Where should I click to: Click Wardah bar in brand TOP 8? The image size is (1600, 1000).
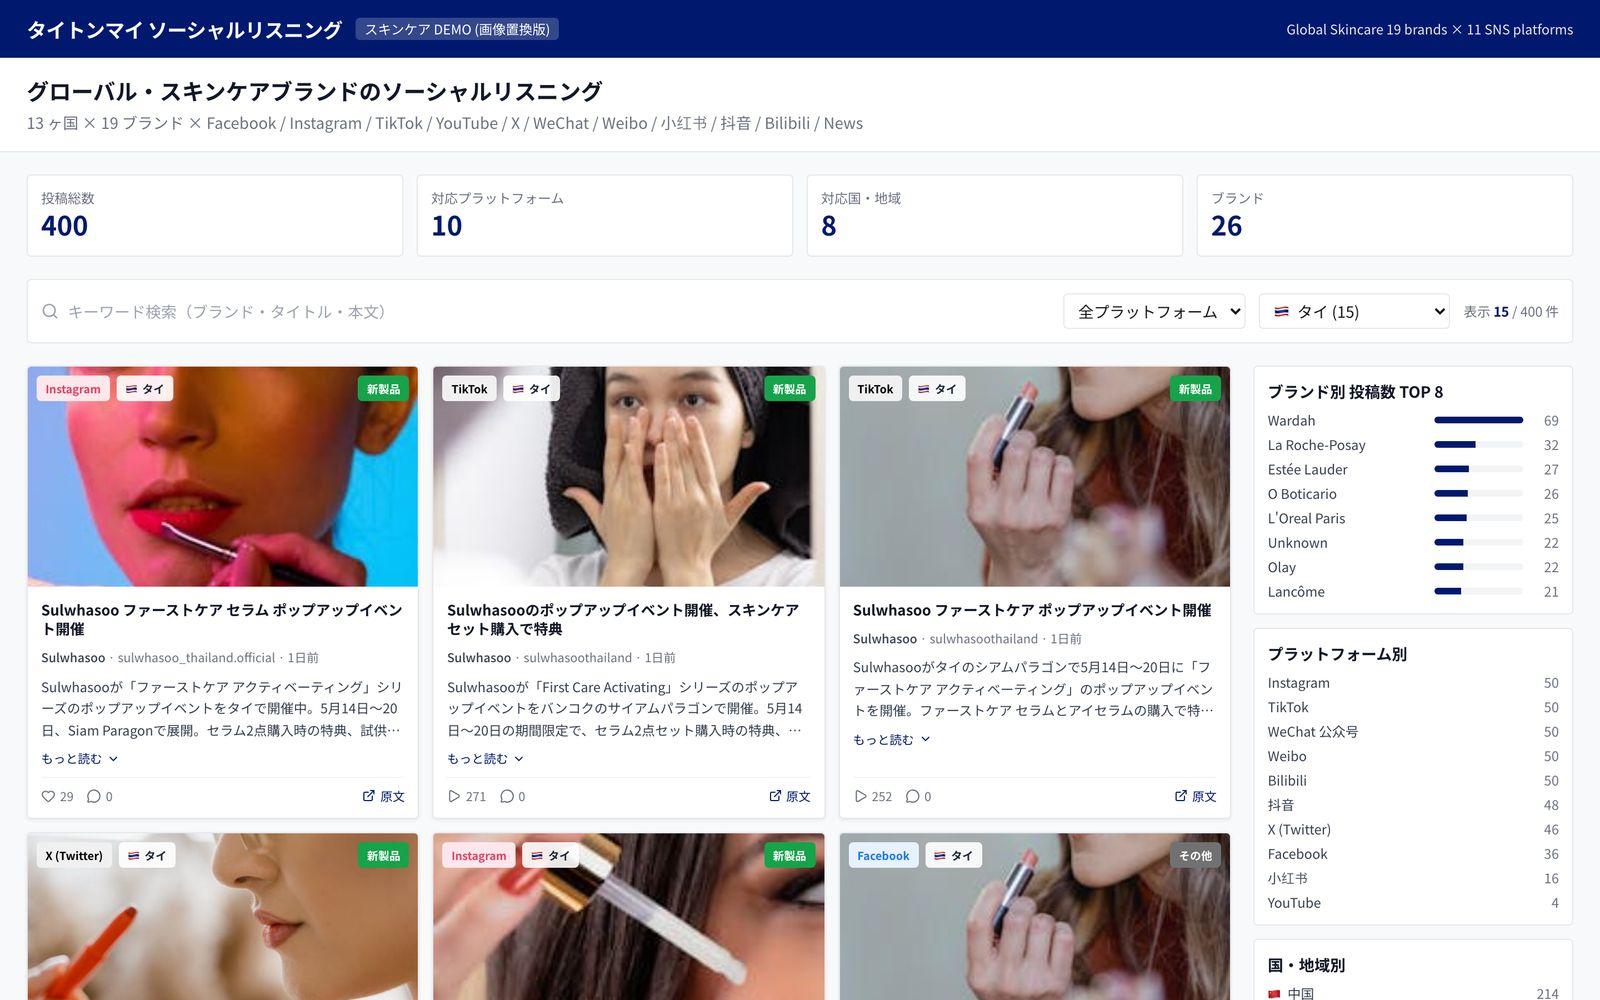click(x=1478, y=421)
